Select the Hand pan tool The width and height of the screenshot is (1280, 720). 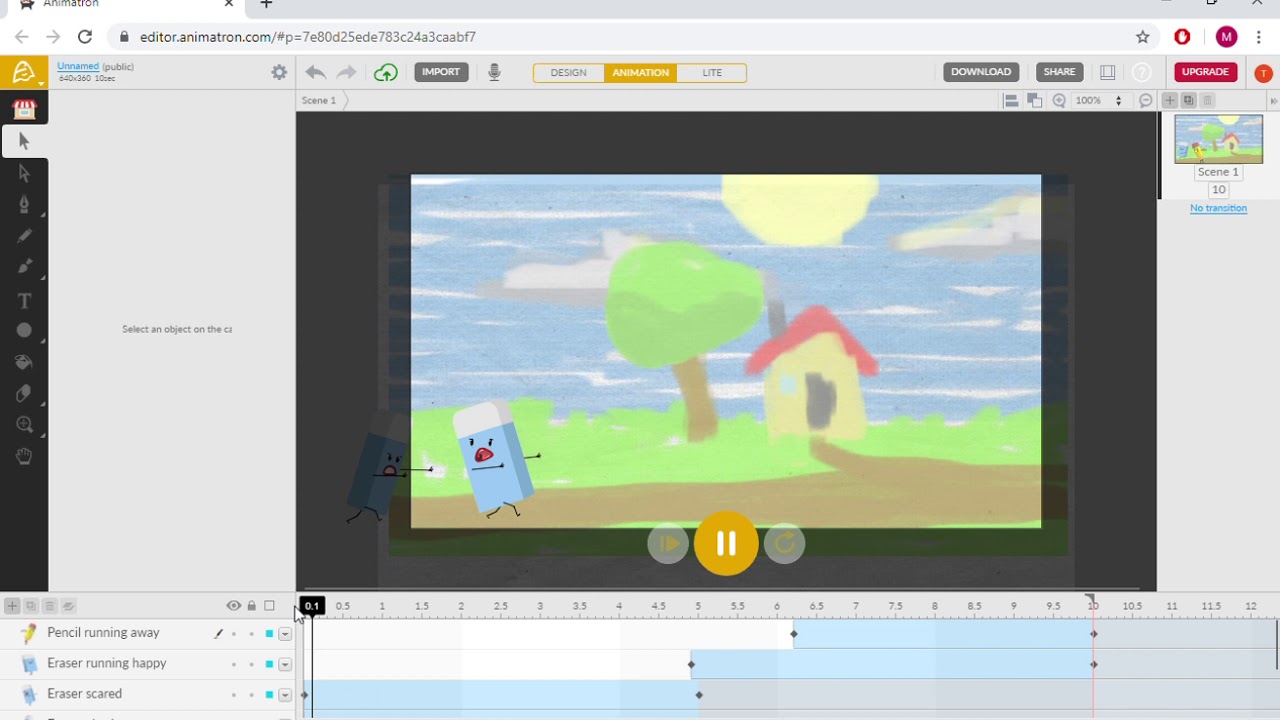tap(24, 457)
